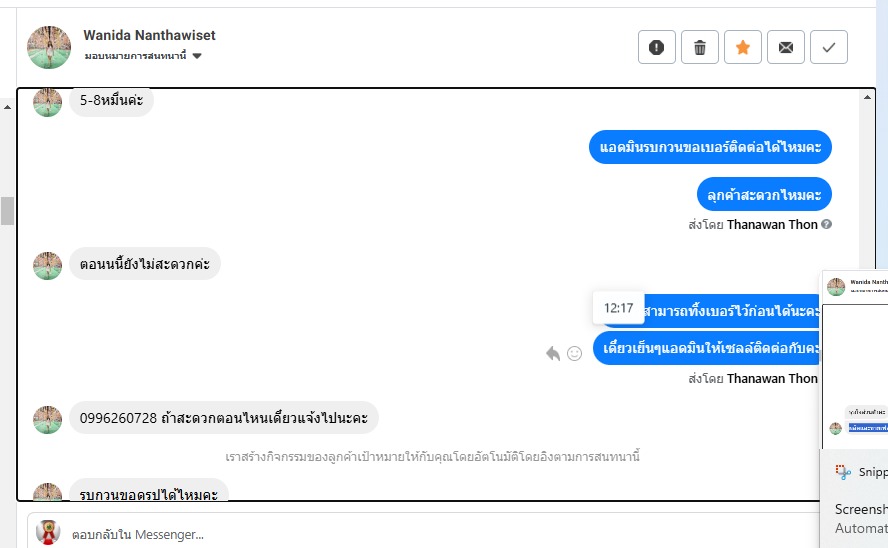Click help icon next to Thanawan Thon
888x548 pixels.
(826, 224)
